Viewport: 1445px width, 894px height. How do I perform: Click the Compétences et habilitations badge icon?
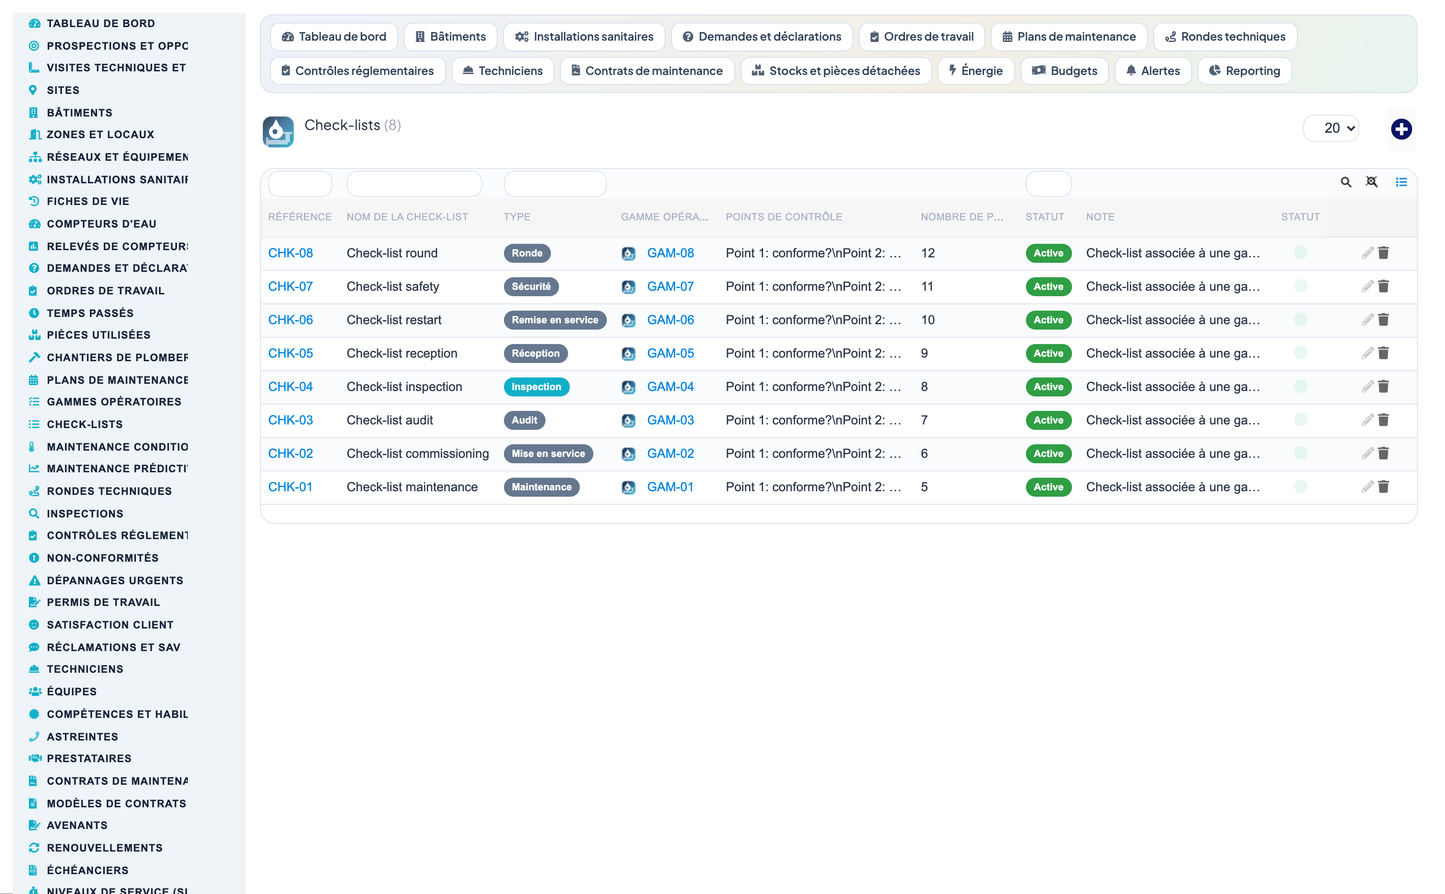(34, 714)
